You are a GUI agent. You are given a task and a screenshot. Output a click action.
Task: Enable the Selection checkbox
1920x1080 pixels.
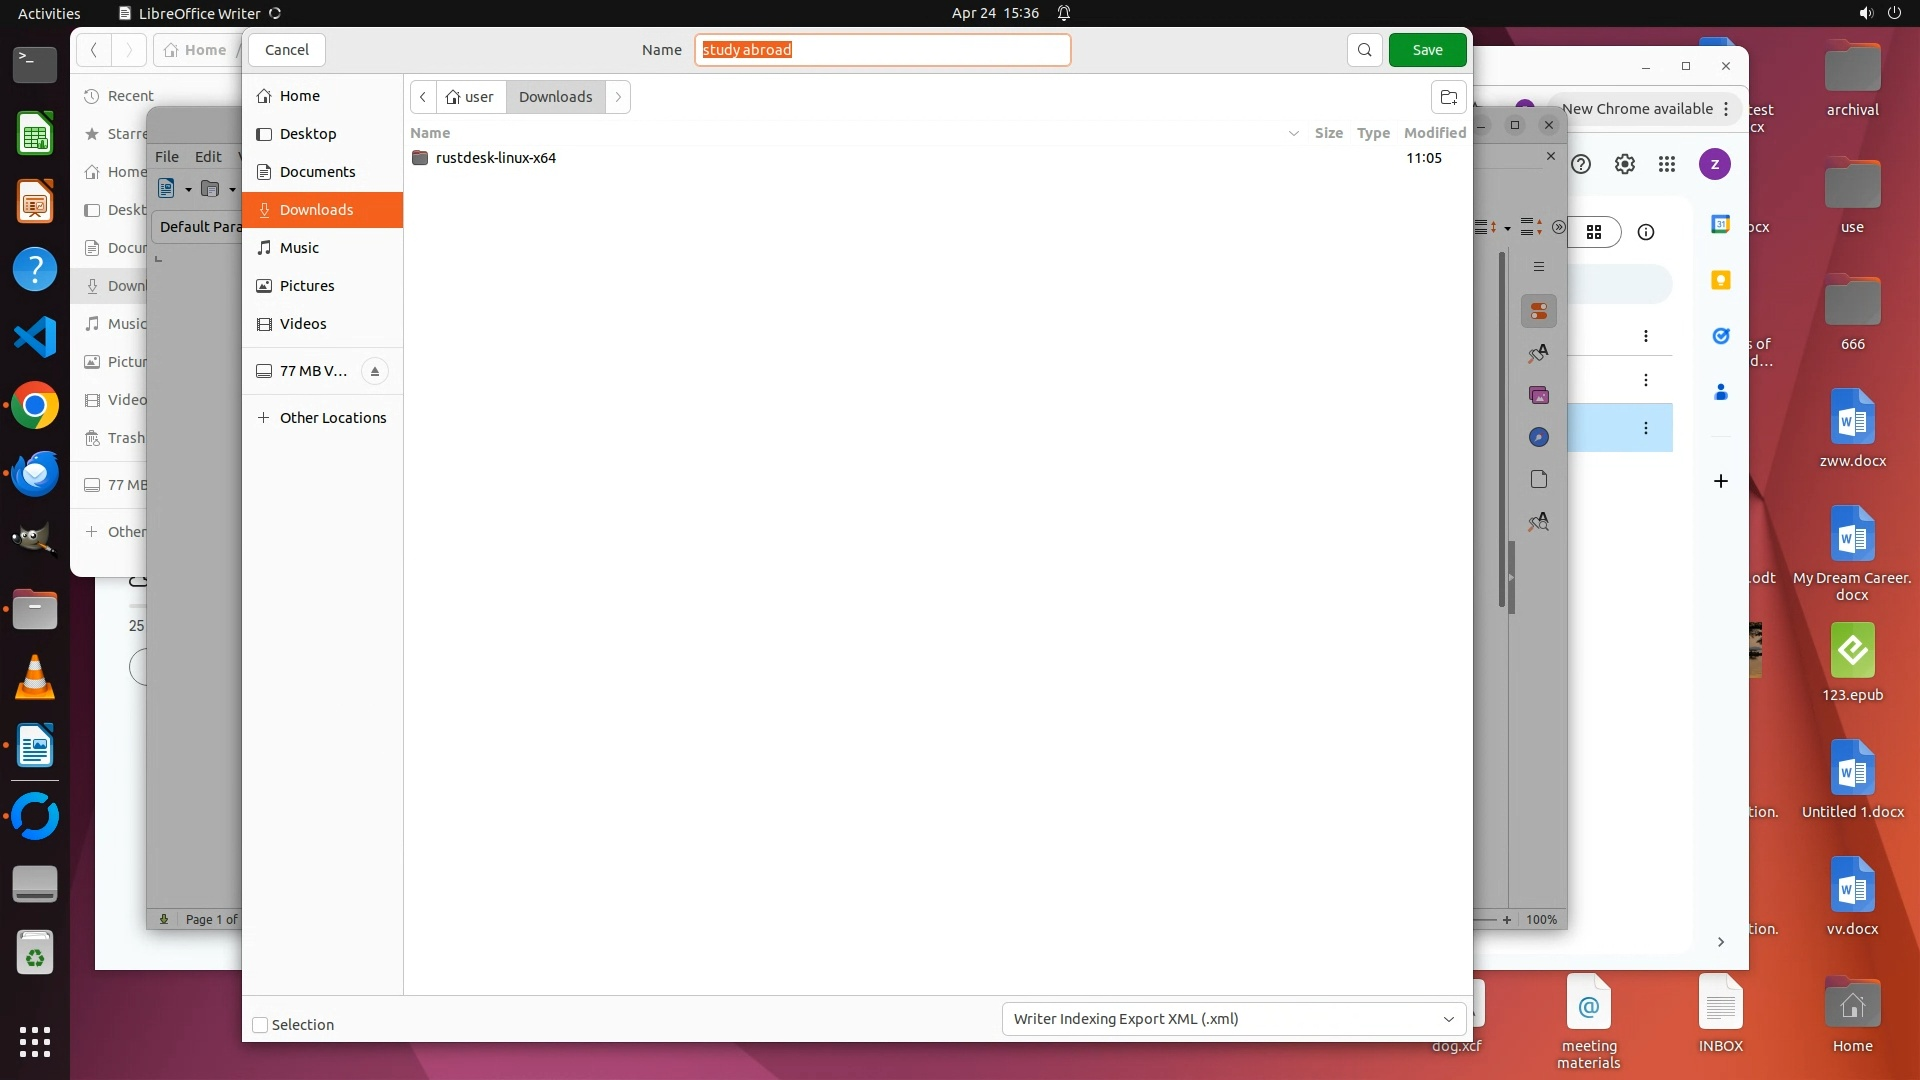click(260, 1025)
